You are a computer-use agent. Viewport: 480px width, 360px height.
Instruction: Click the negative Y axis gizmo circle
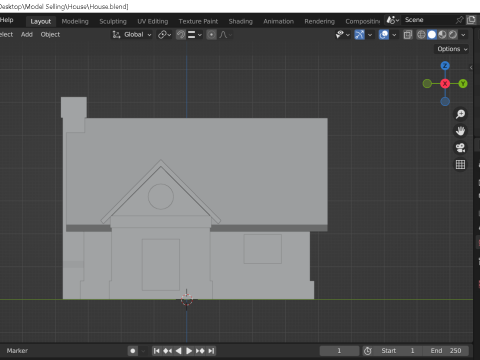[427, 84]
